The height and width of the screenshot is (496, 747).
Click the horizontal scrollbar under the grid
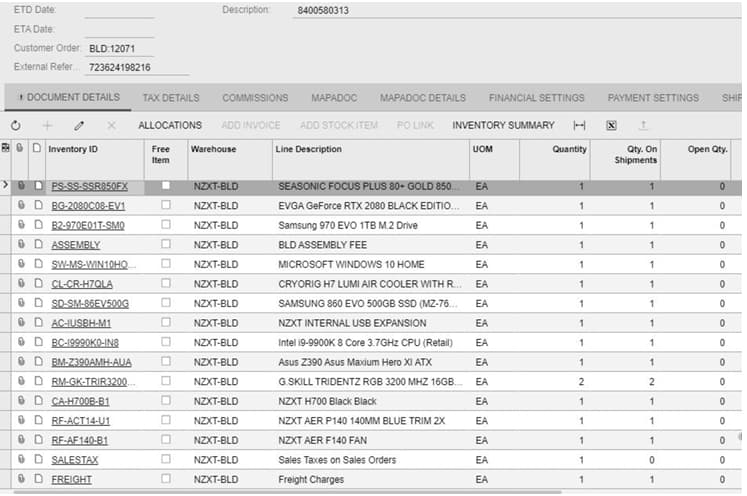coord(288,492)
